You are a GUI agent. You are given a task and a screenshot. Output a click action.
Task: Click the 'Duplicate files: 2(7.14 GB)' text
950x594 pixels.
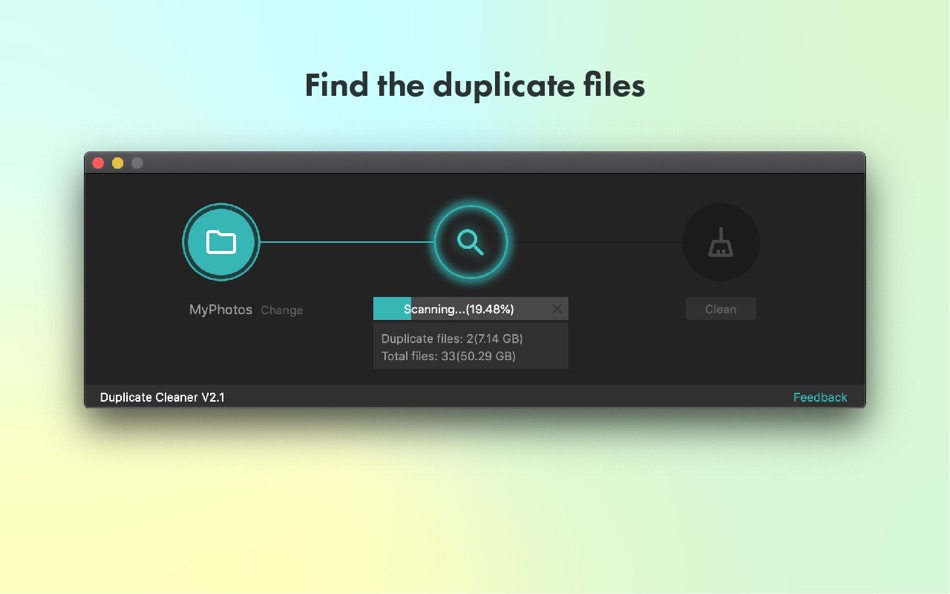[x=452, y=339]
